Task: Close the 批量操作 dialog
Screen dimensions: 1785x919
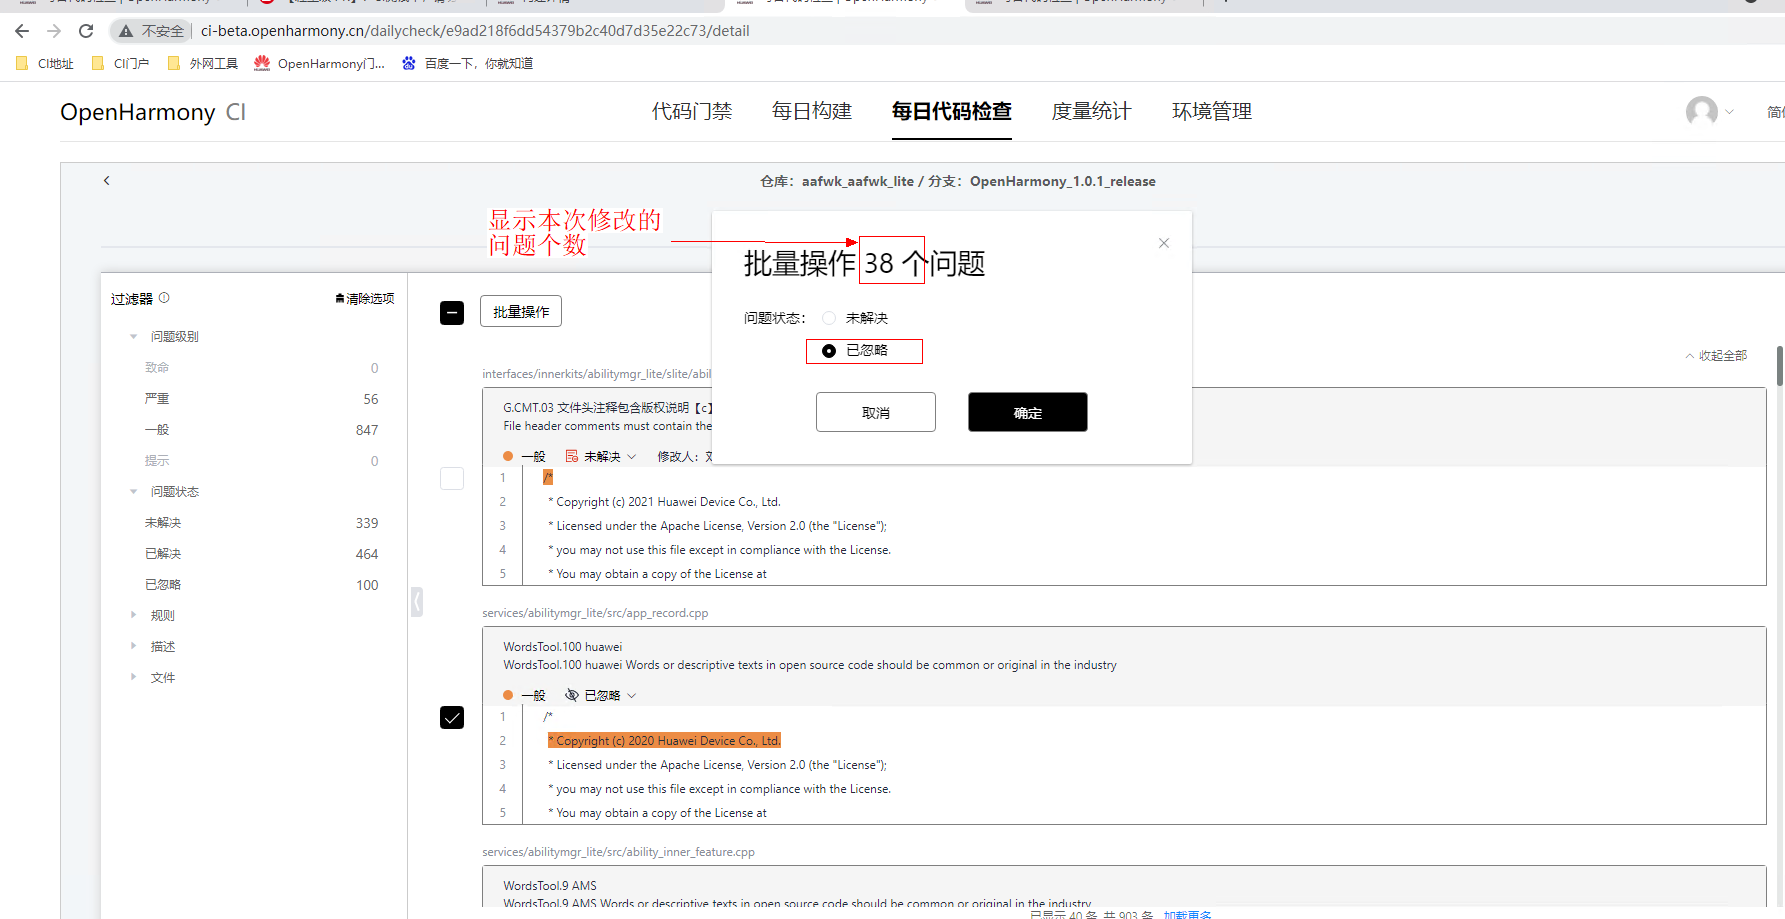Action: coord(1164,243)
